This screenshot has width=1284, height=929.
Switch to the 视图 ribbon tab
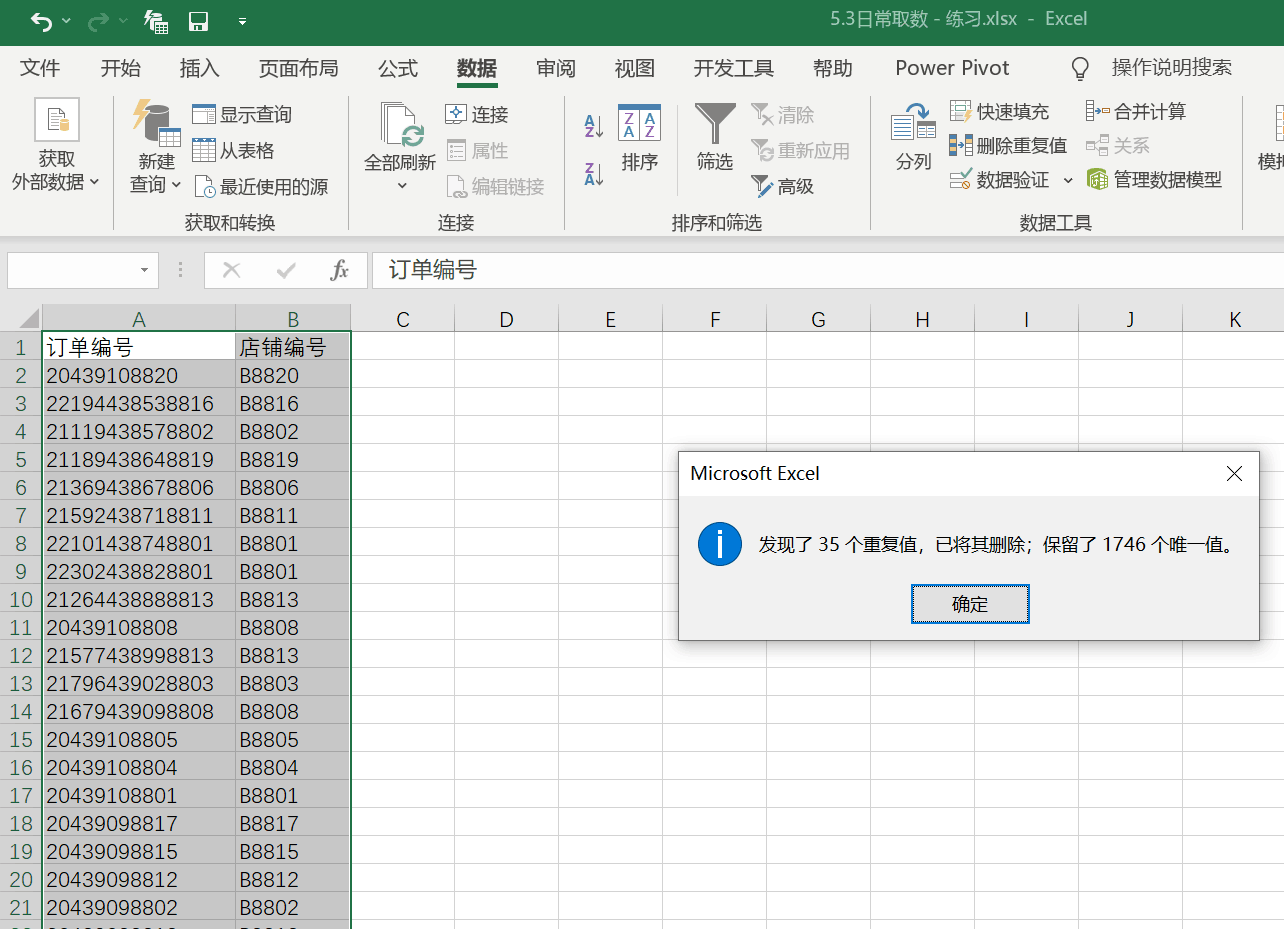635,68
